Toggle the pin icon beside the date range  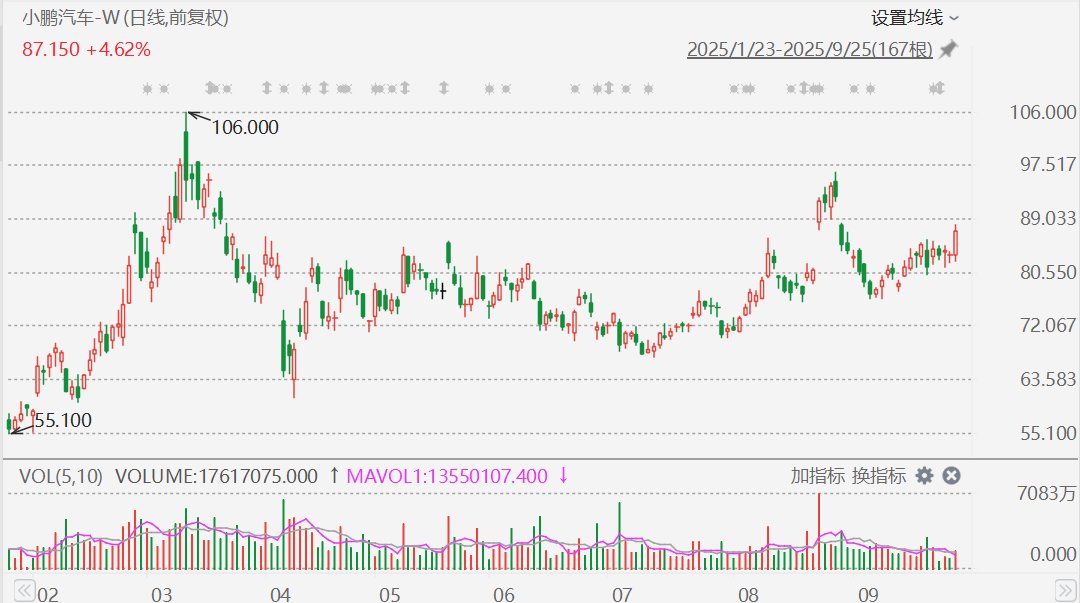(948, 49)
